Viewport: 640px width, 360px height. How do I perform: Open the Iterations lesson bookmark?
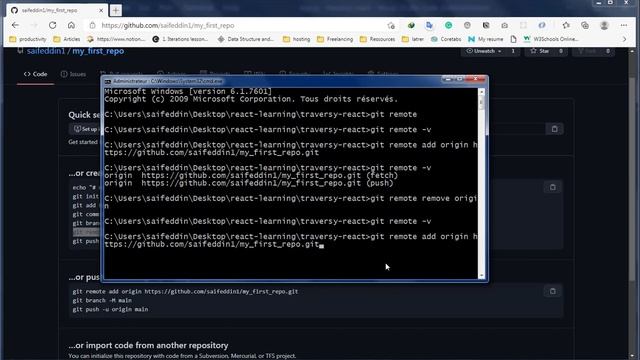(180, 39)
